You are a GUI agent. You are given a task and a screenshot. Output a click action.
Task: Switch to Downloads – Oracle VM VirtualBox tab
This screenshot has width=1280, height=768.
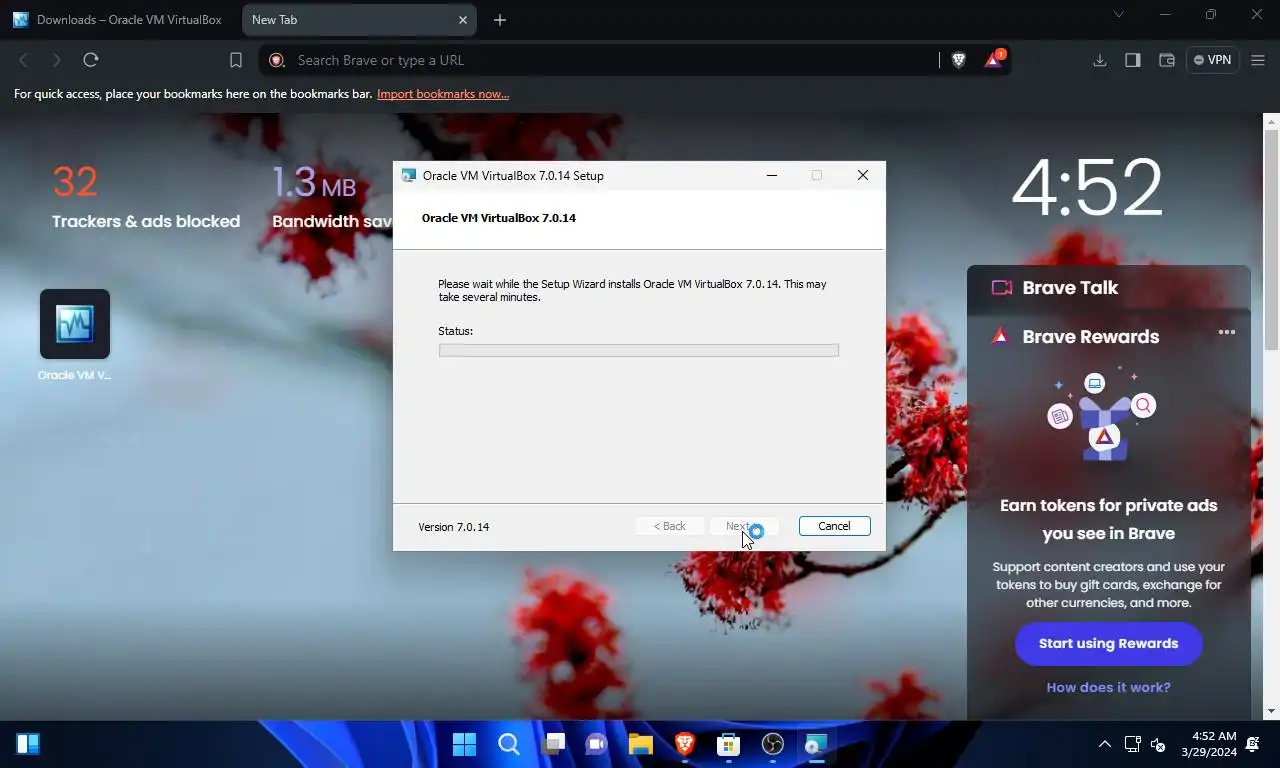tap(119, 20)
